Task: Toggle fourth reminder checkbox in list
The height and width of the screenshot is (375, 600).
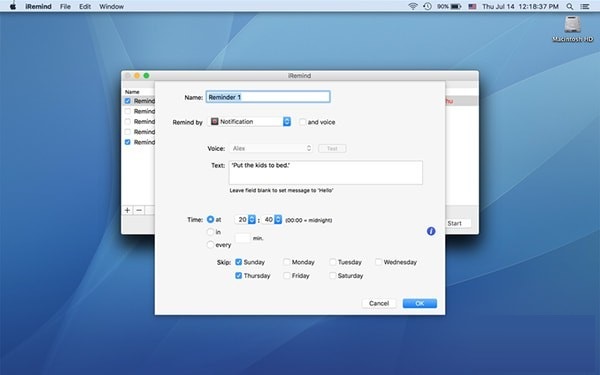Action: point(127,132)
